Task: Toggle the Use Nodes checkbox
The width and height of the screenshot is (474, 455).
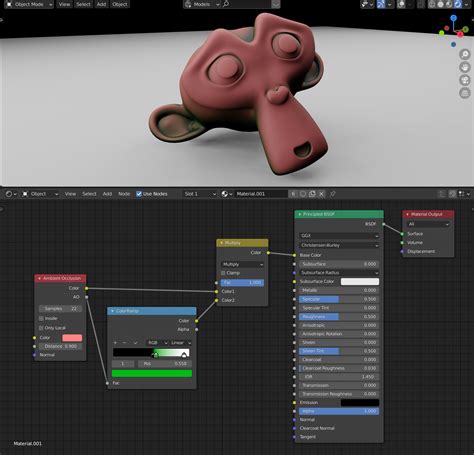Action: 139,194
